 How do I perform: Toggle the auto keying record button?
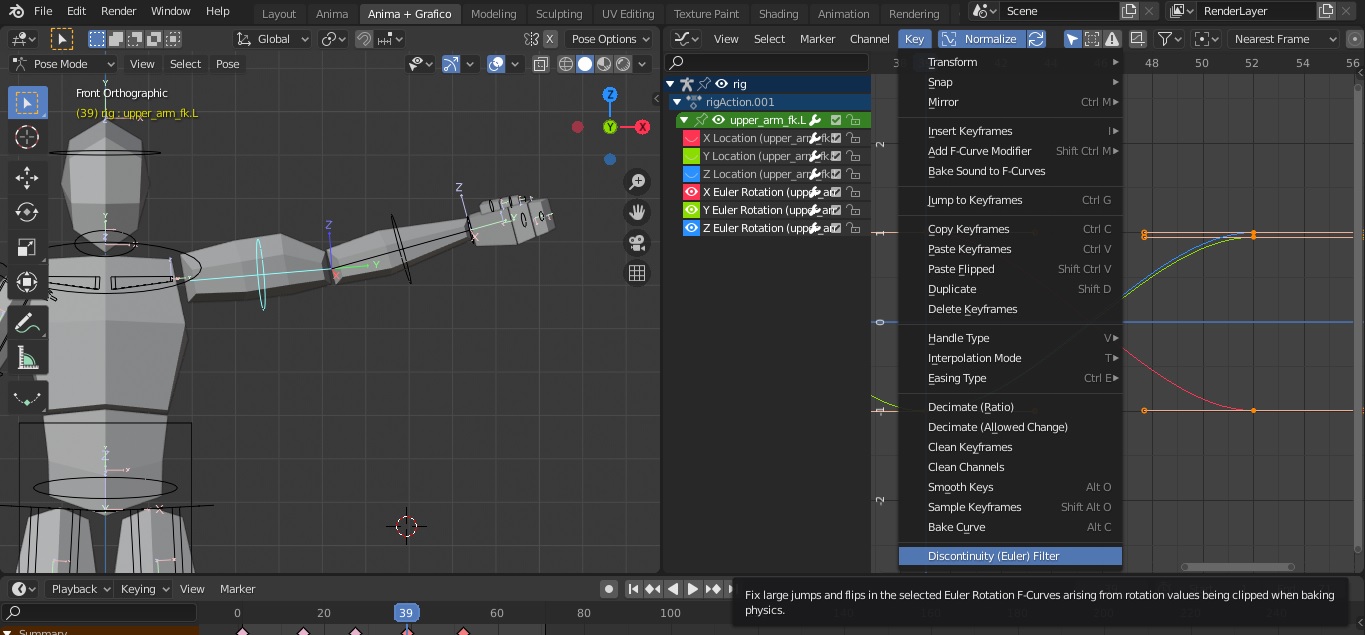pos(608,589)
